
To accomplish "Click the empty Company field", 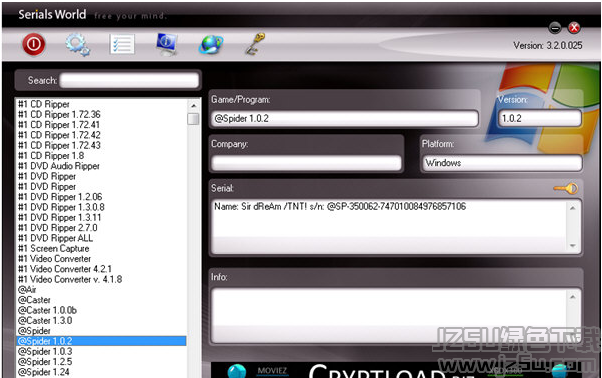I will 306,163.
